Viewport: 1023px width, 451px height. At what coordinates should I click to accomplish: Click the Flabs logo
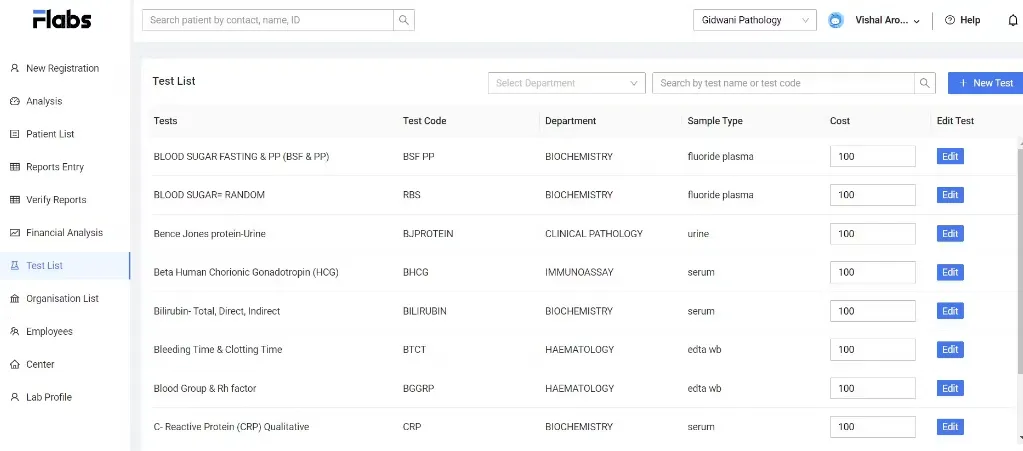pos(62,20)
